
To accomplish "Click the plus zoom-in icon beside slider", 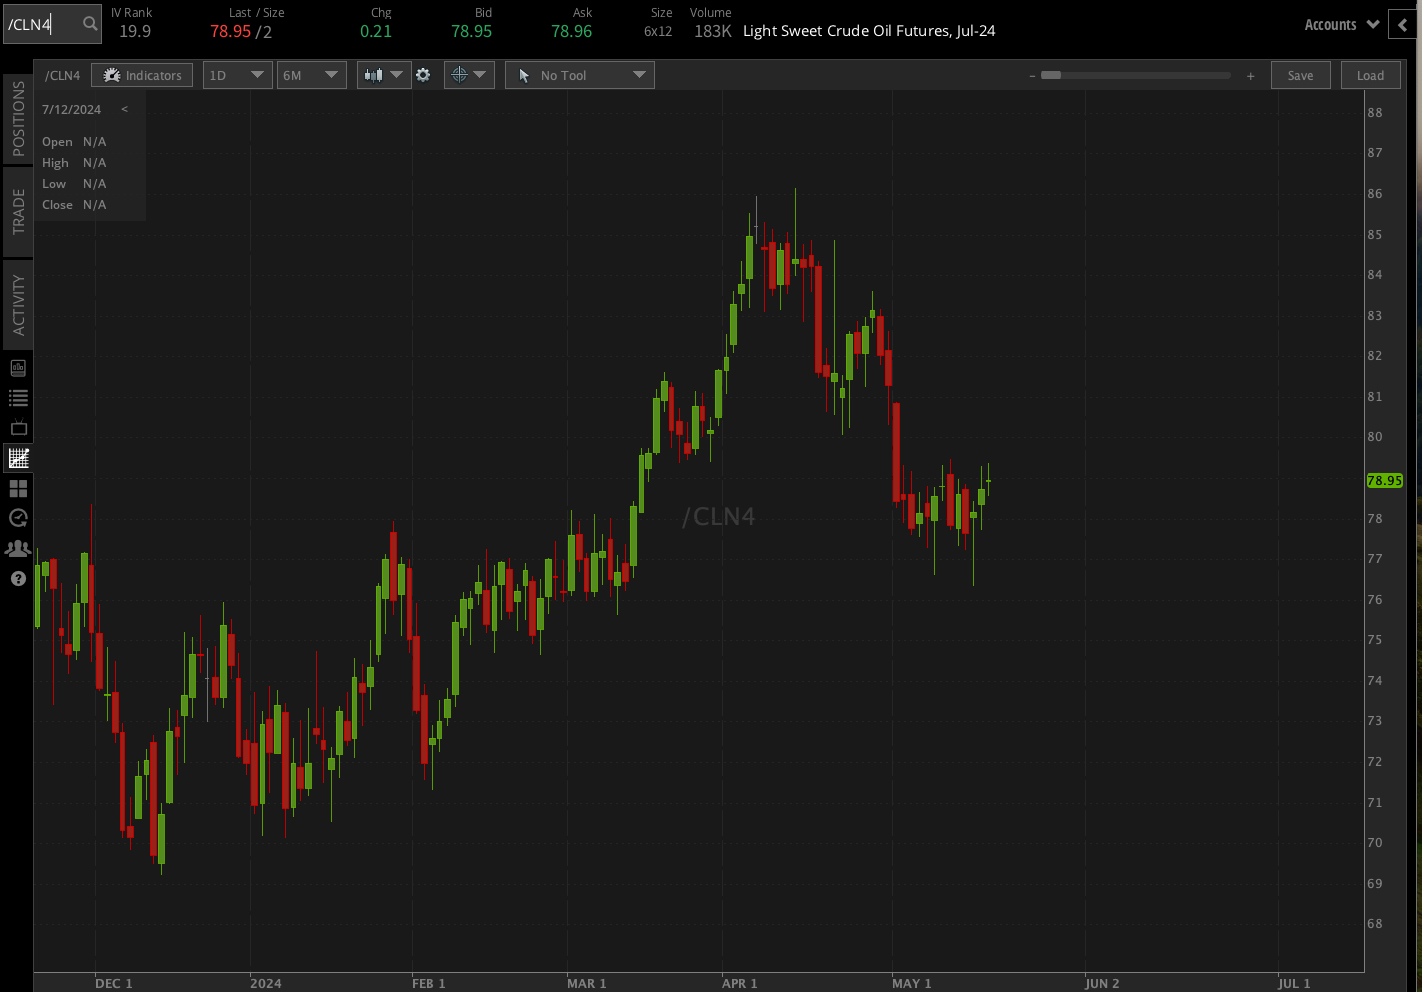I will pos(1250,76).
